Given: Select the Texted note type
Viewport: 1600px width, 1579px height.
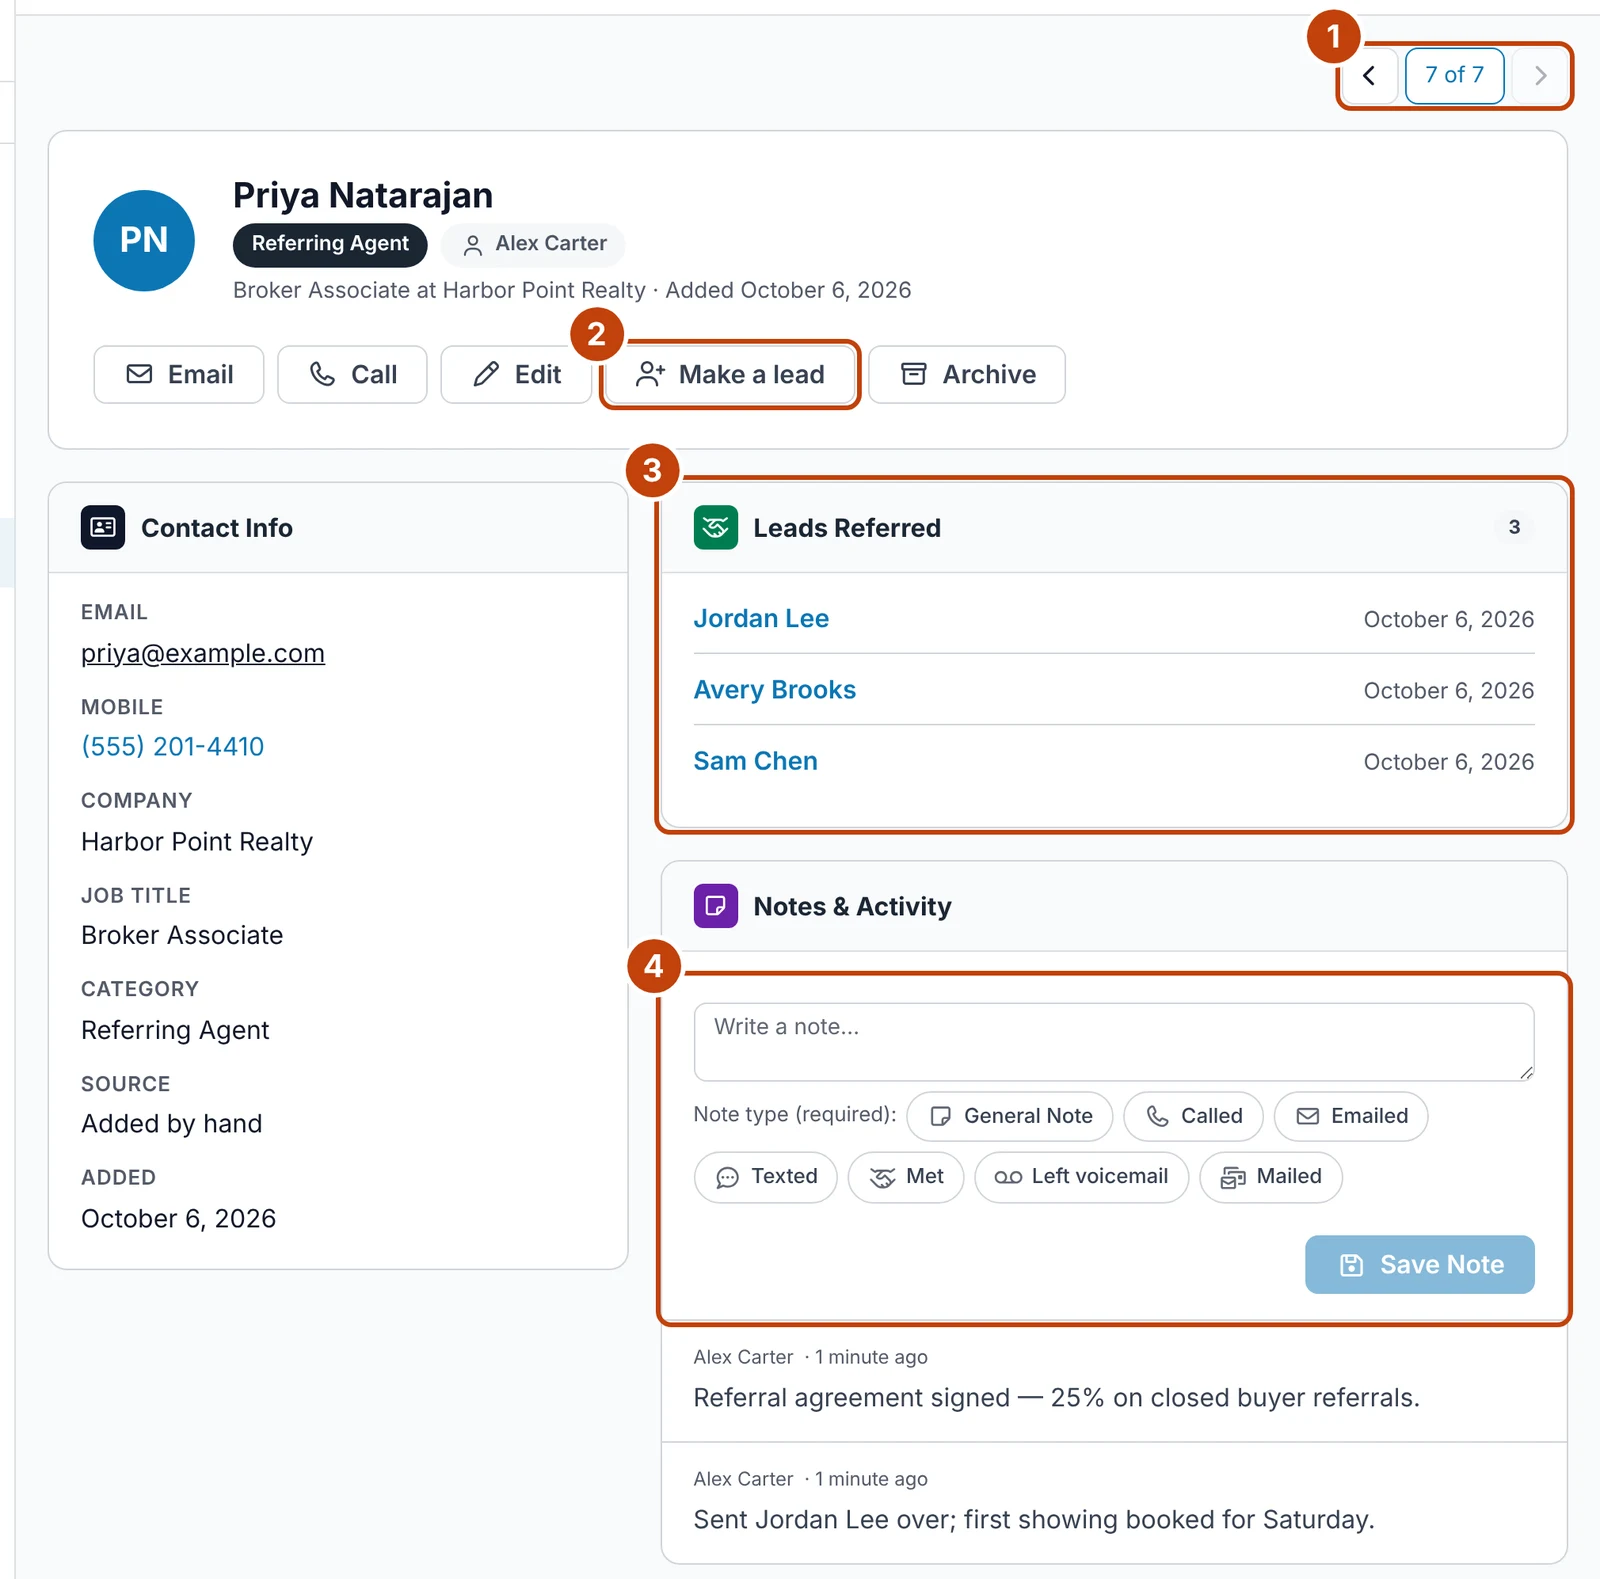Looking at the screenshot, I should [766, 1177].
